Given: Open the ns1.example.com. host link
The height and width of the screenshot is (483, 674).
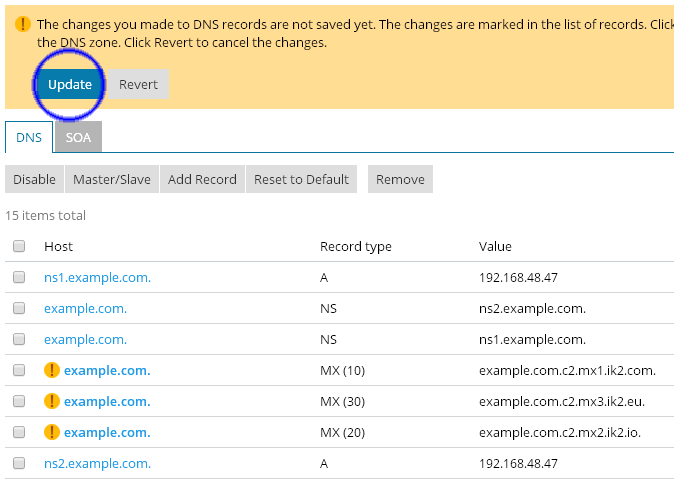Looking at the screenshot, I should click(97, 277).
